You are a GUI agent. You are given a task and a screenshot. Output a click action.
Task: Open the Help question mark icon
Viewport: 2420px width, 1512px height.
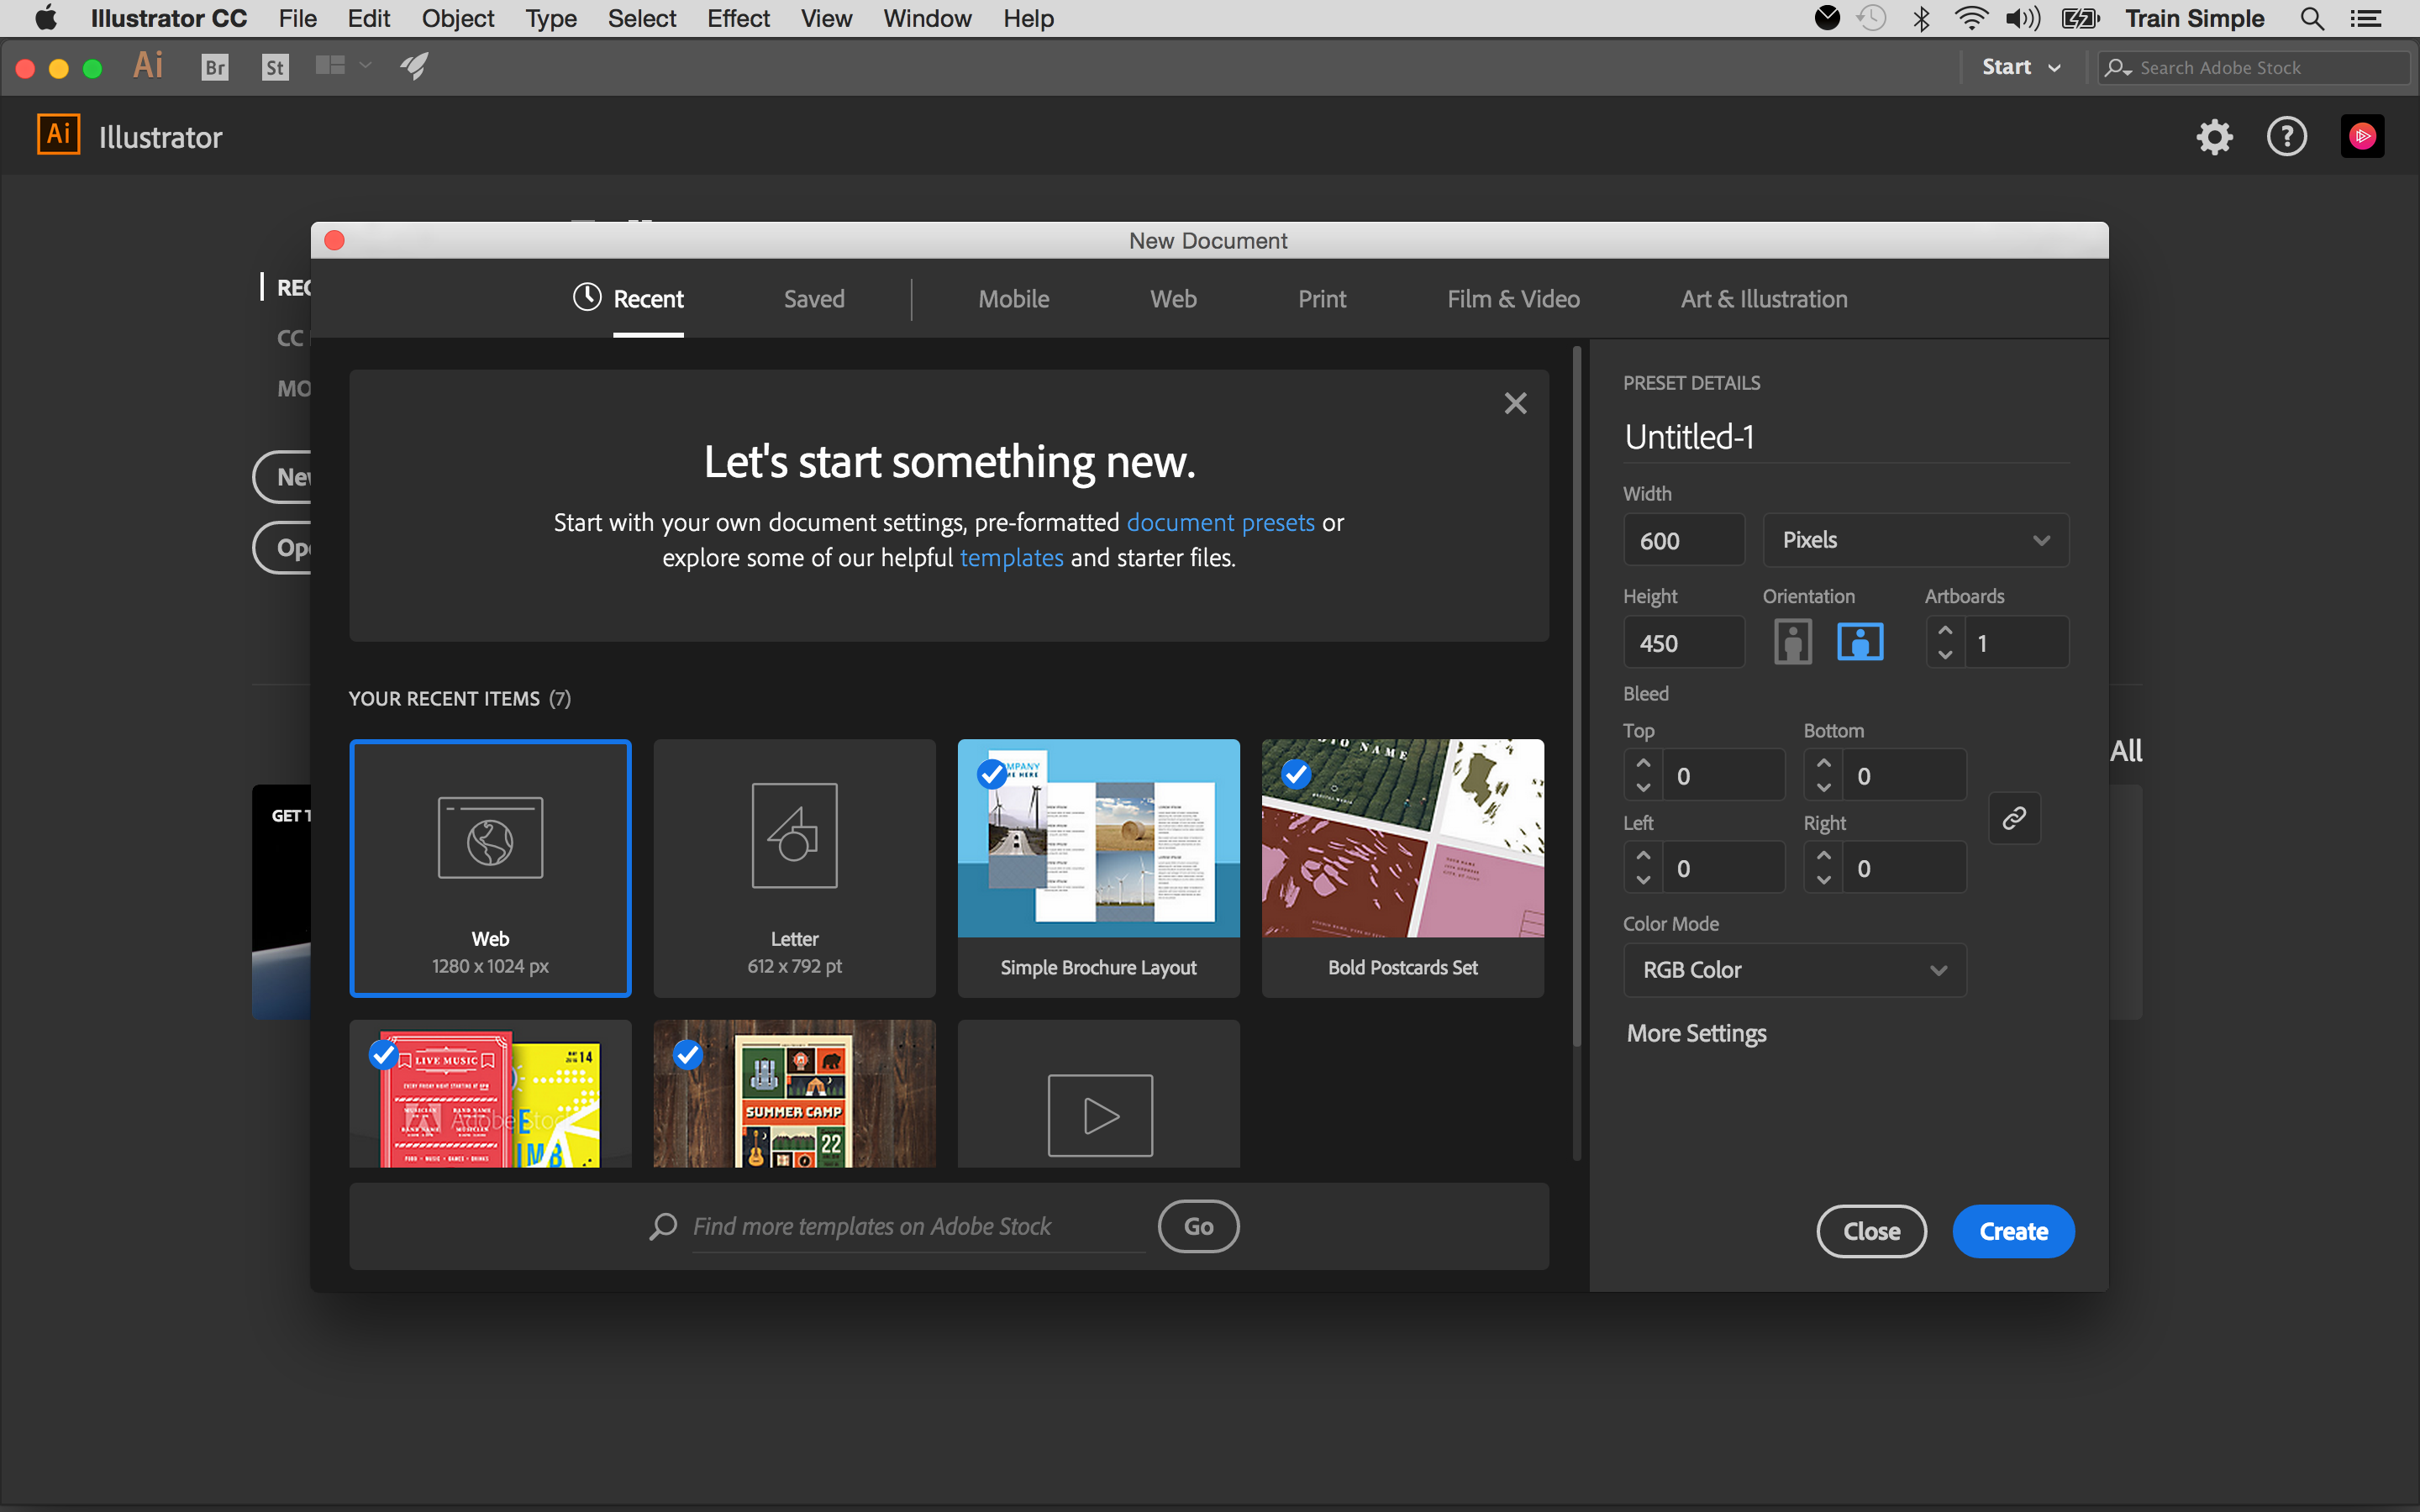click(x=2286, y=136)
